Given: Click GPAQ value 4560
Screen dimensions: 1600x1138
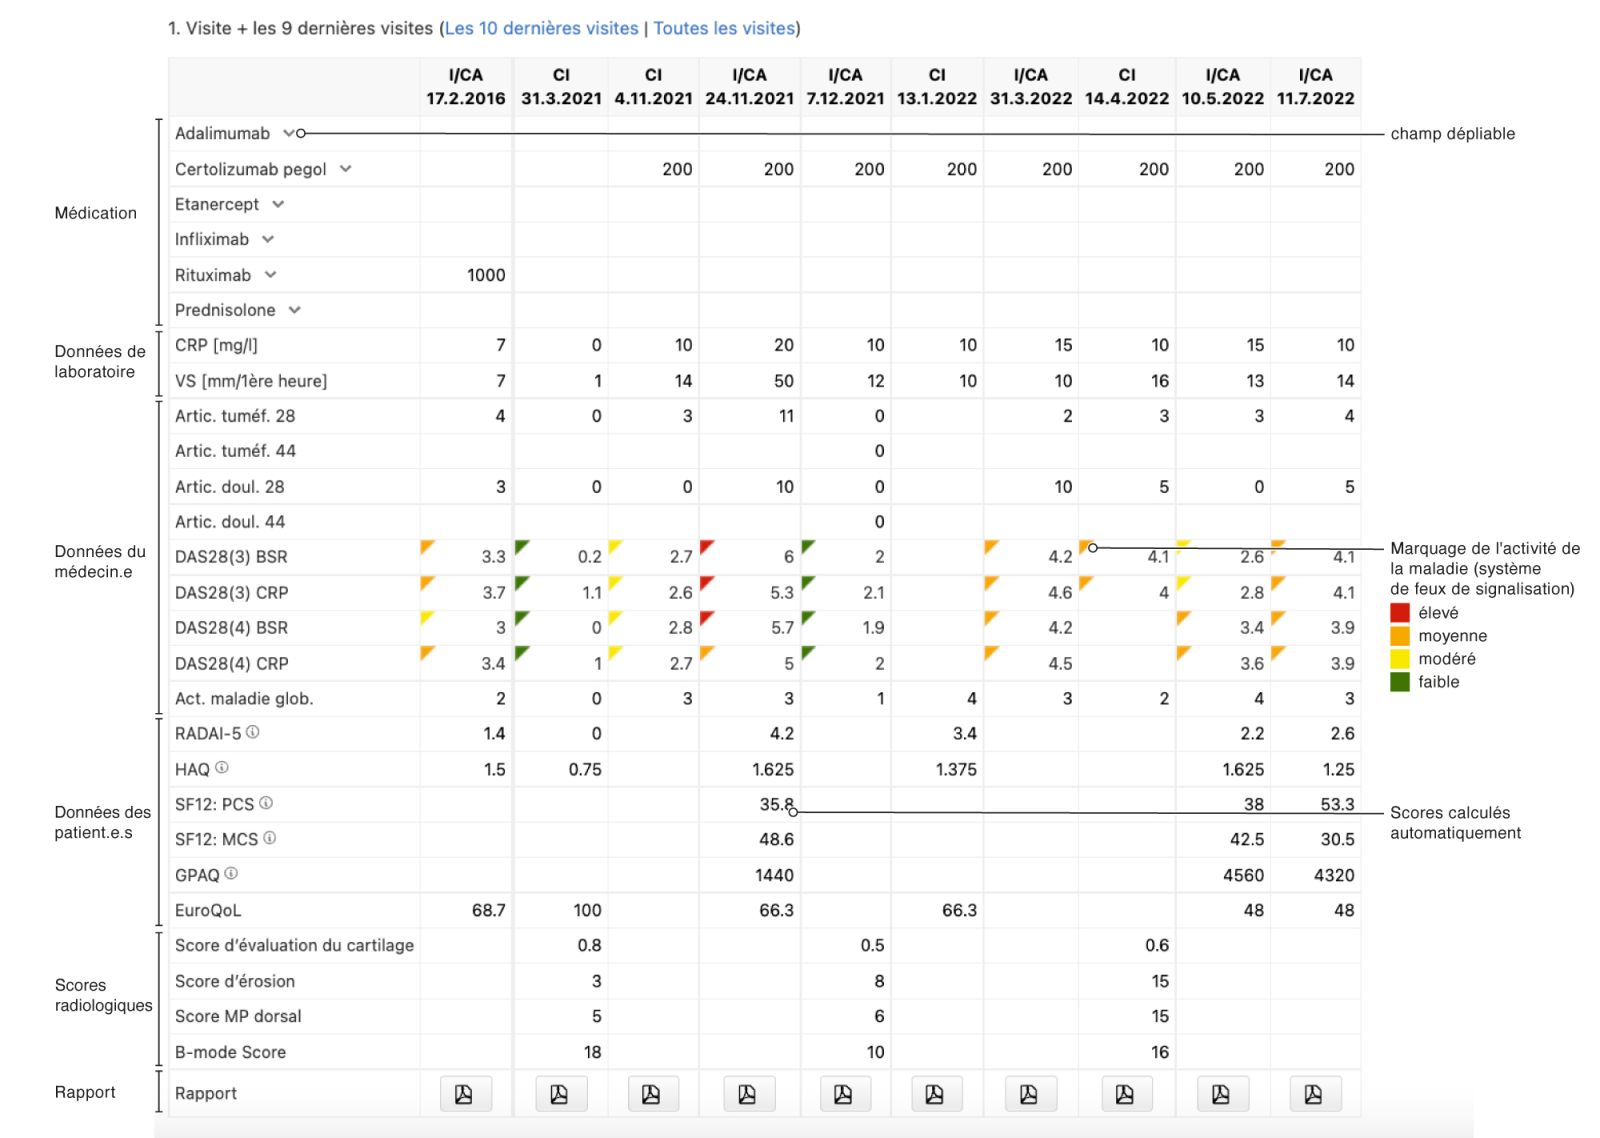Looking at the screenshot, I should click(x=1243, y=875).
